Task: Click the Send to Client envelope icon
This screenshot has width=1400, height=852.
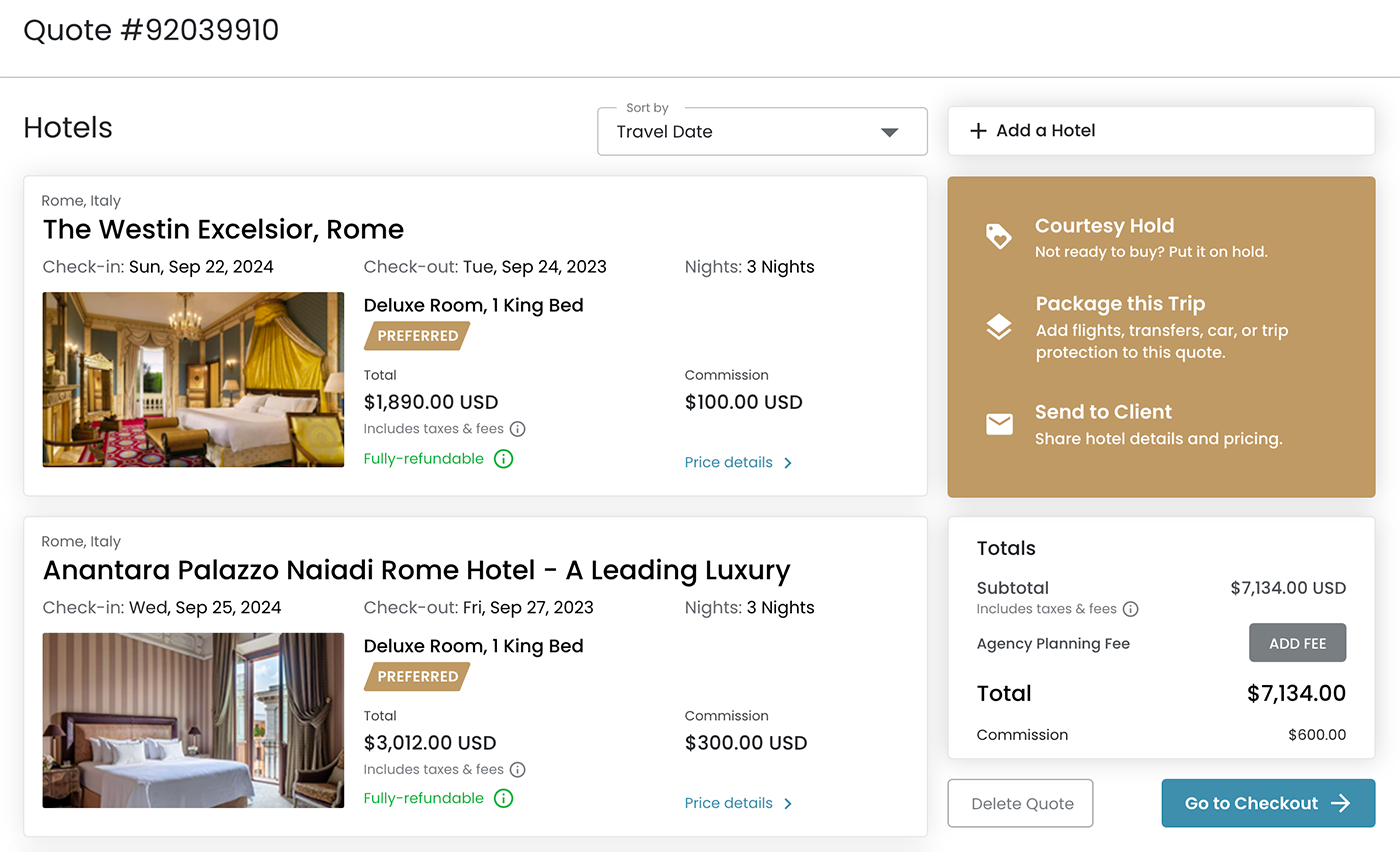Action: point(998,424)
